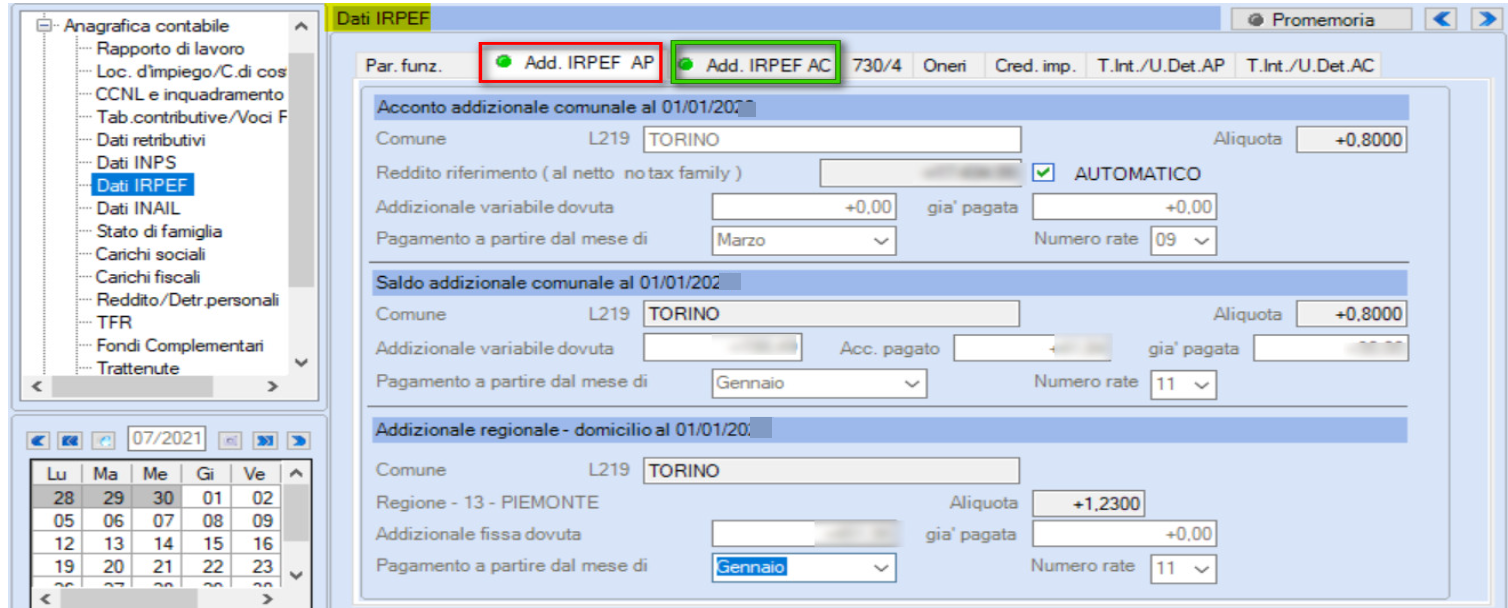Select Dati INAIL in the tree
Screen dimensions: 1508x608
pyautogui.click(x=138, y=208)
